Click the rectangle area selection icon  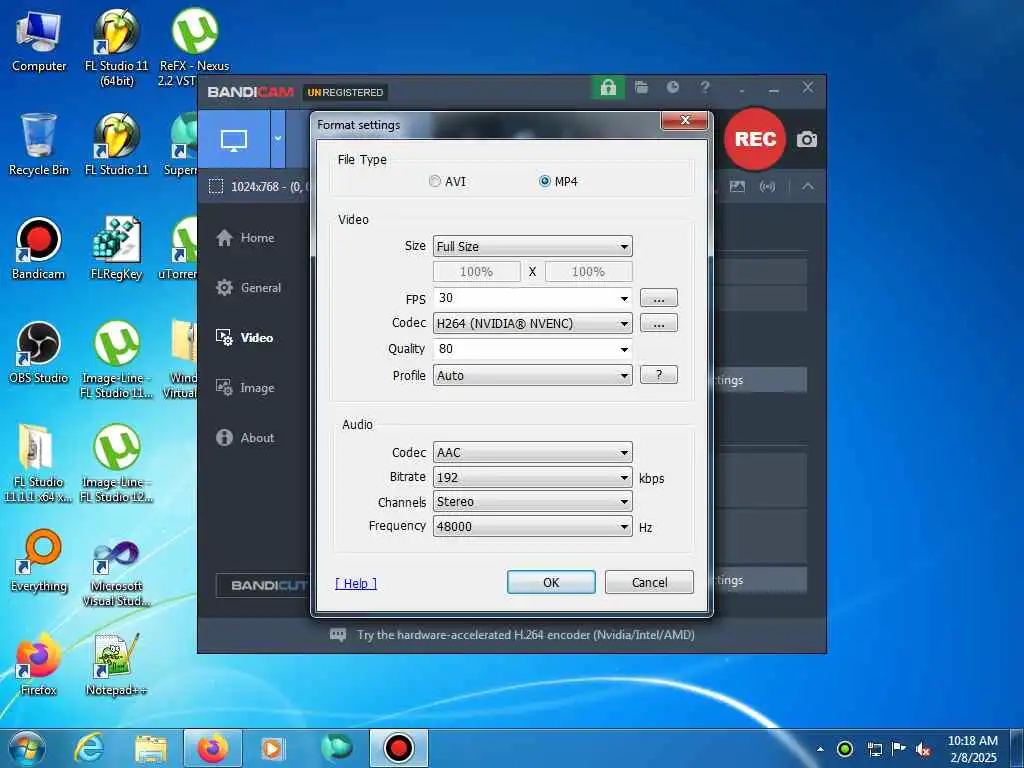coord(216,187)
